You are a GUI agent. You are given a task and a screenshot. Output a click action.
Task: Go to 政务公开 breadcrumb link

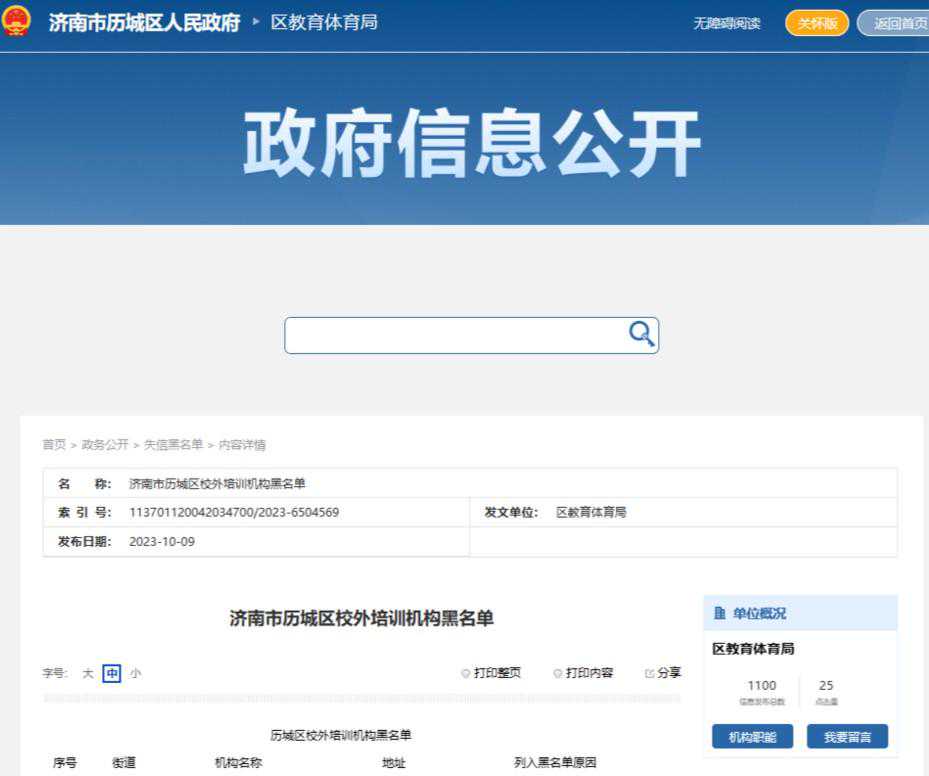coord(105,445)
